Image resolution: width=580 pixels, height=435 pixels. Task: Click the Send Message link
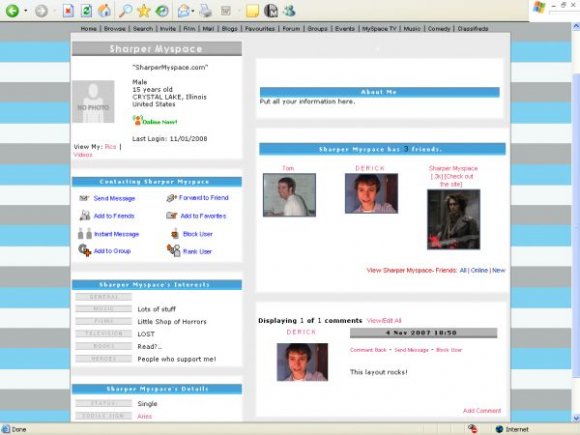(114, 198)
